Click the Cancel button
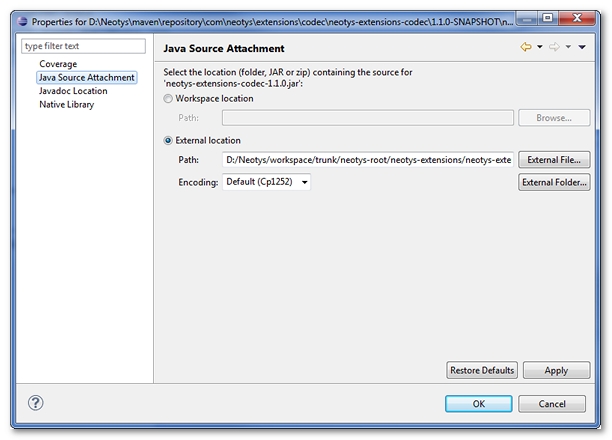 pyautogui.click(x=552, y=404)
